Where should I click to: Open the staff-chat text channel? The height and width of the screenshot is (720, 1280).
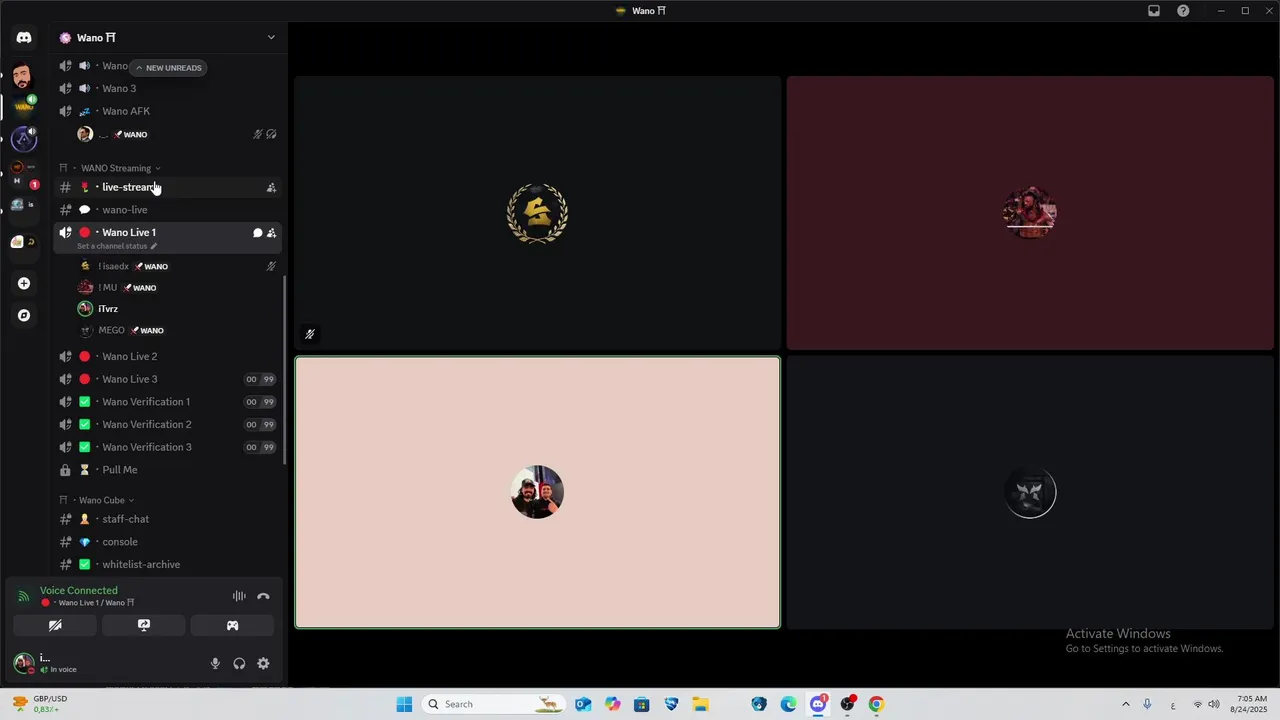167,519
